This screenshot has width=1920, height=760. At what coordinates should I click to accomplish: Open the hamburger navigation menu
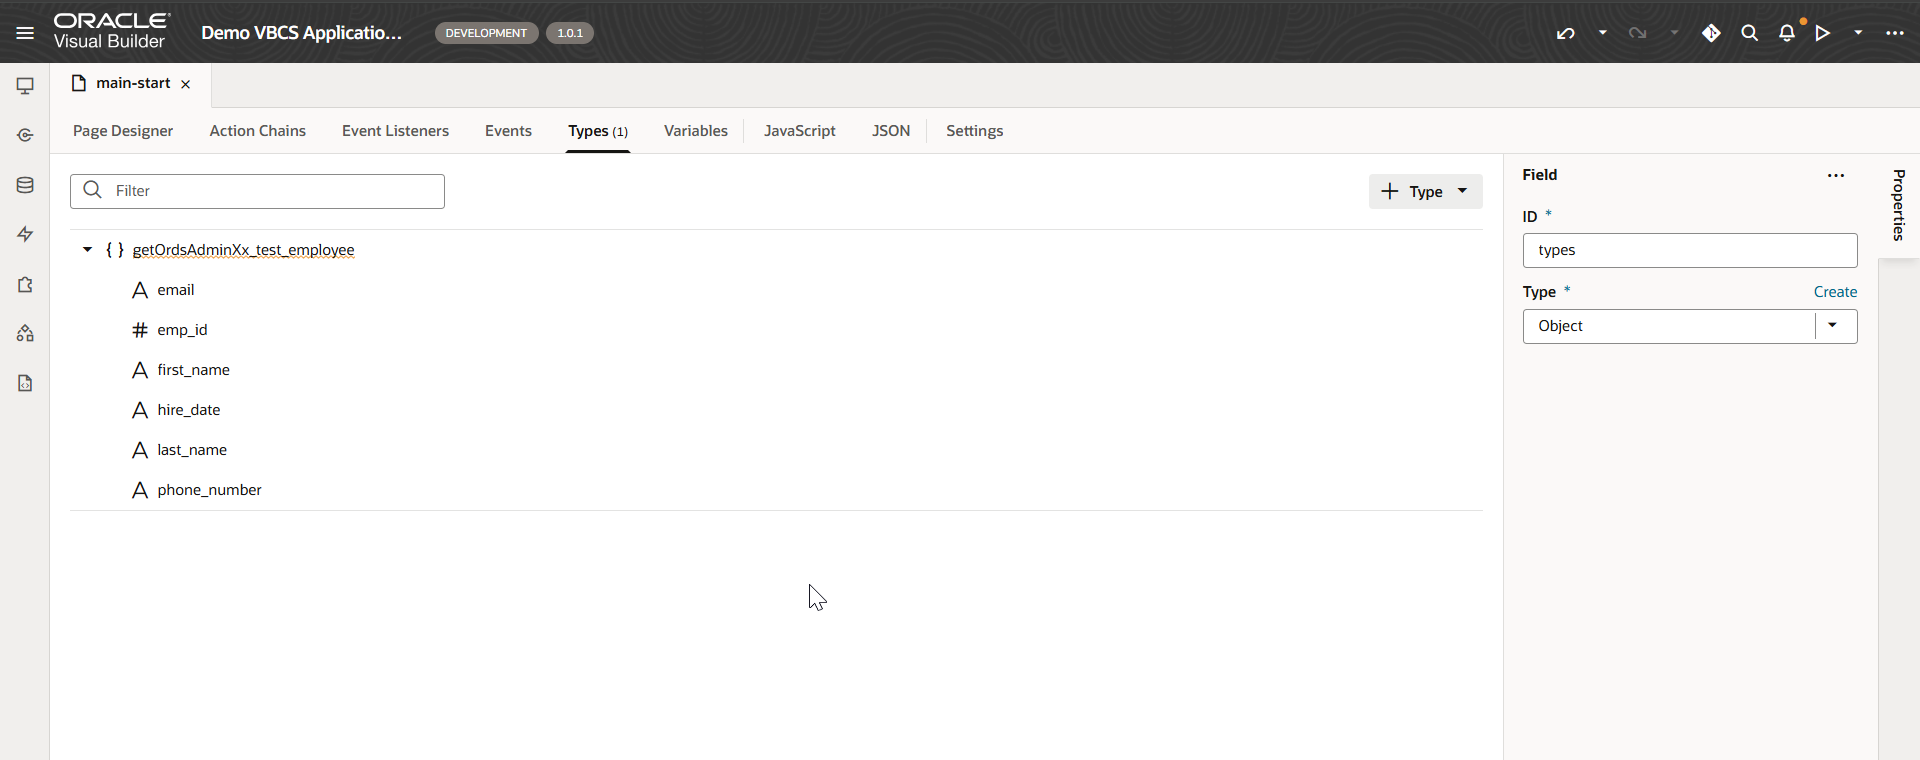point(25,33)
